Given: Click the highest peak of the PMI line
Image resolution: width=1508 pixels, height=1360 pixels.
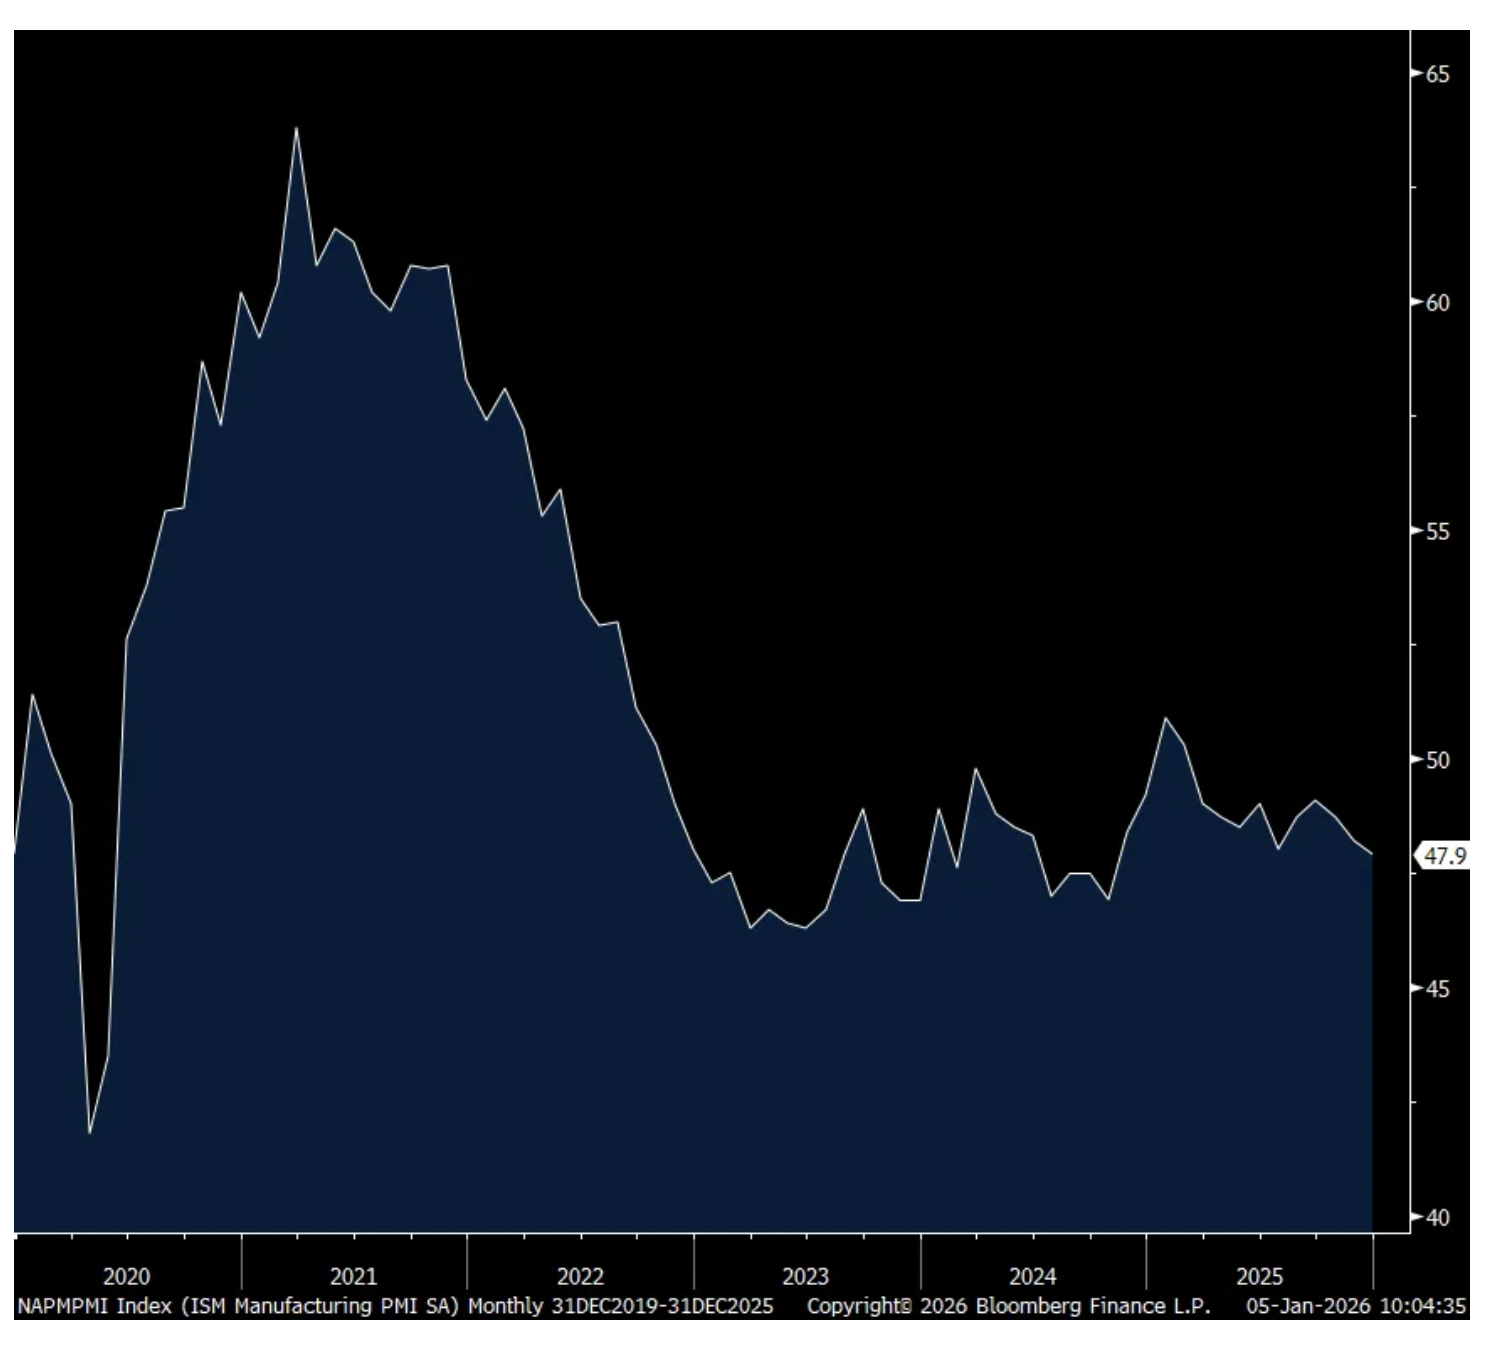Looking at the screenshot, I should pyautogui.click(x=296, y=129).
